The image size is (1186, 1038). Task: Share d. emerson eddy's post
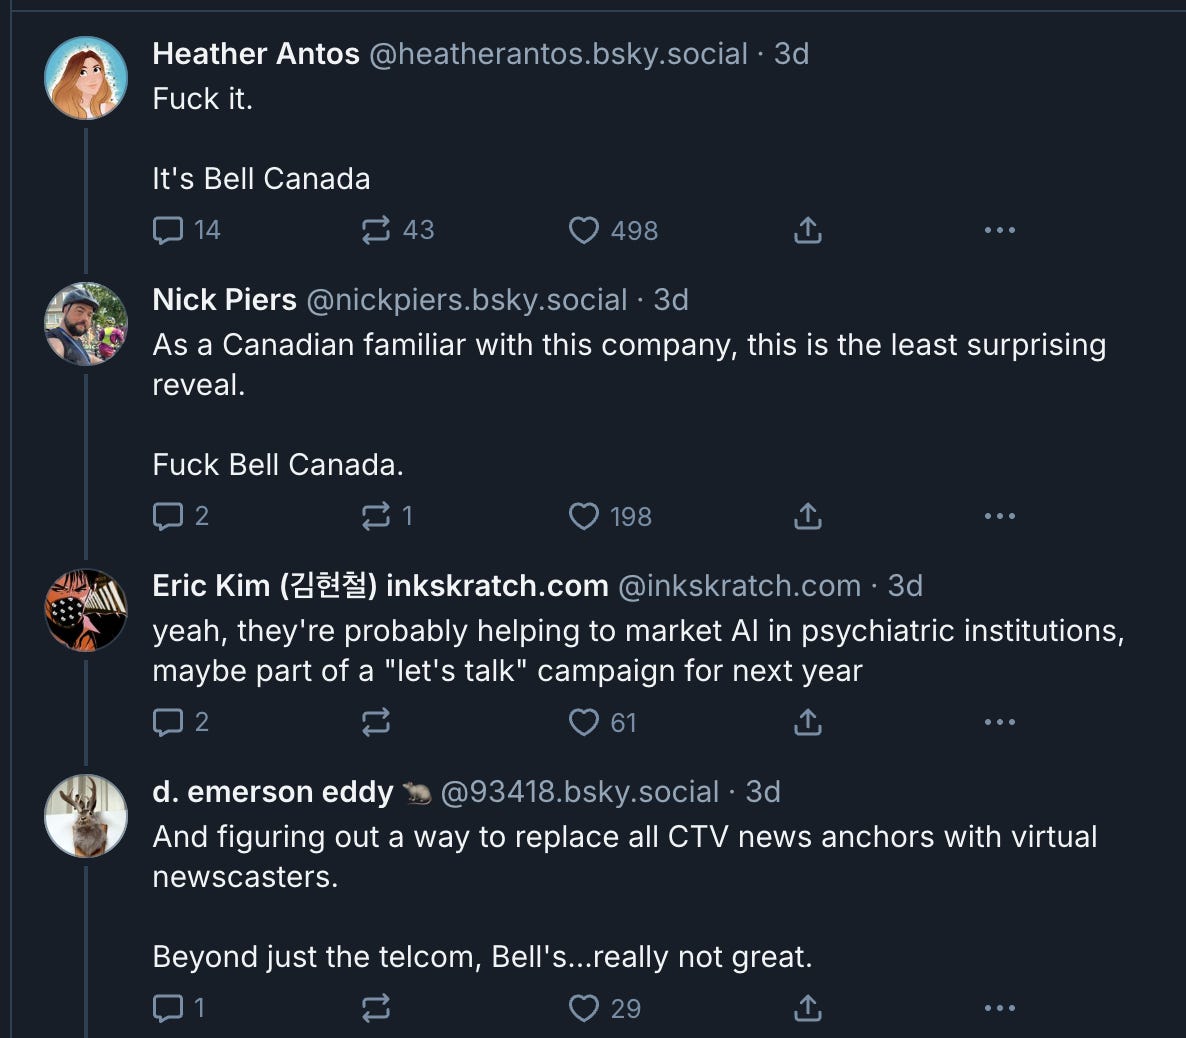(807, 1008)
